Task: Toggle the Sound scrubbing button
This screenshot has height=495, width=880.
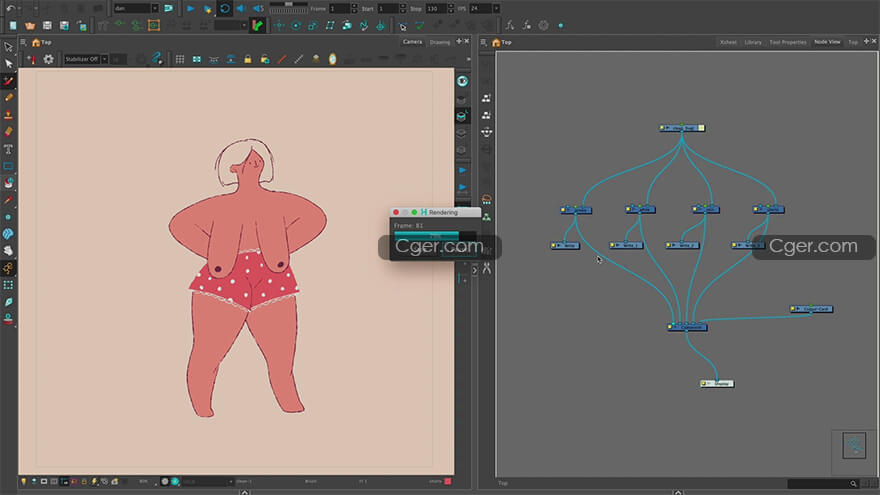Action: click(258, 8)
